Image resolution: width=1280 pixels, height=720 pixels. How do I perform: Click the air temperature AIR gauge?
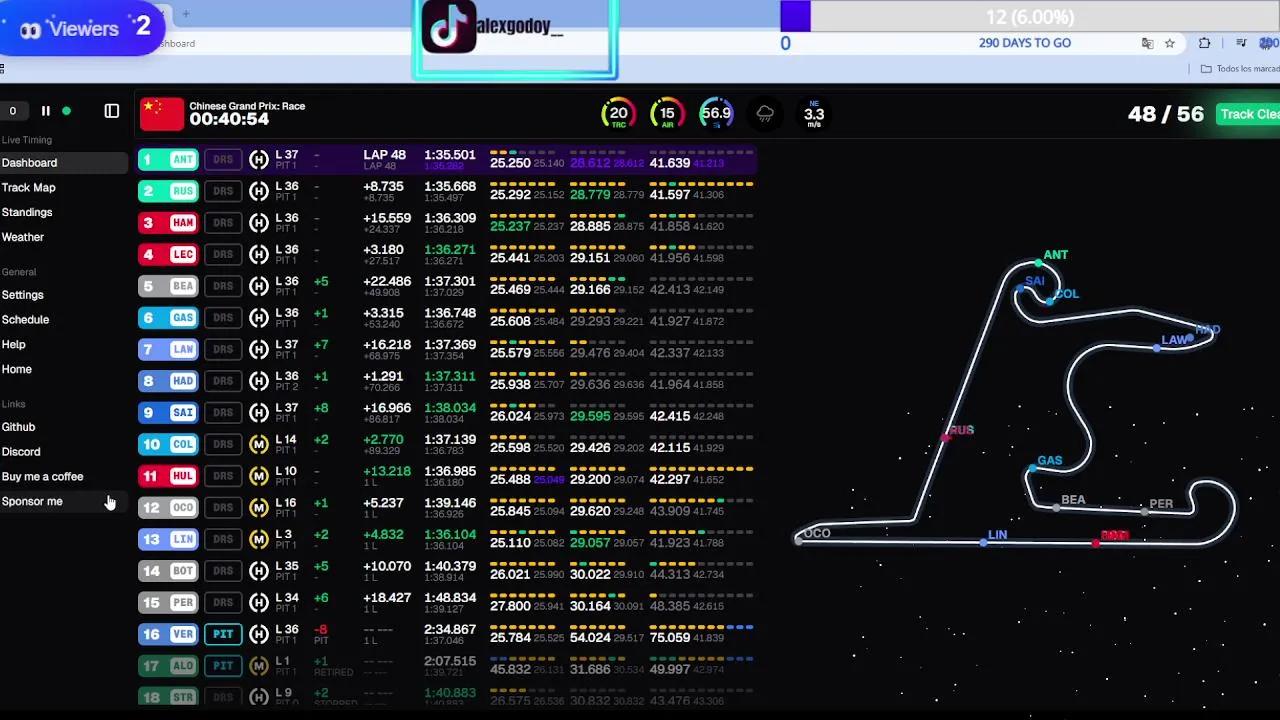coord(667,114)
